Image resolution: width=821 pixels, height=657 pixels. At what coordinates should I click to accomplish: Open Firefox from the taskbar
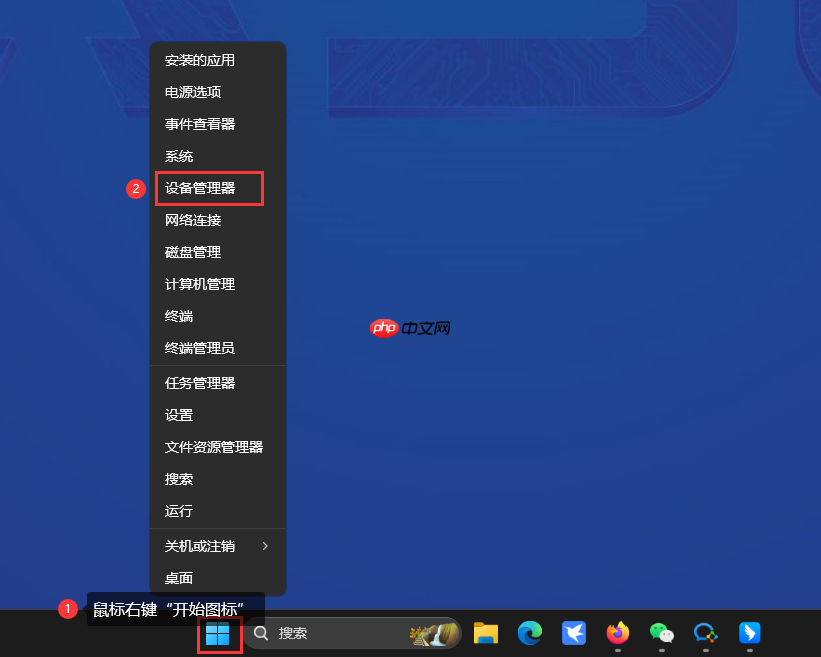click(x=618, y=634)
